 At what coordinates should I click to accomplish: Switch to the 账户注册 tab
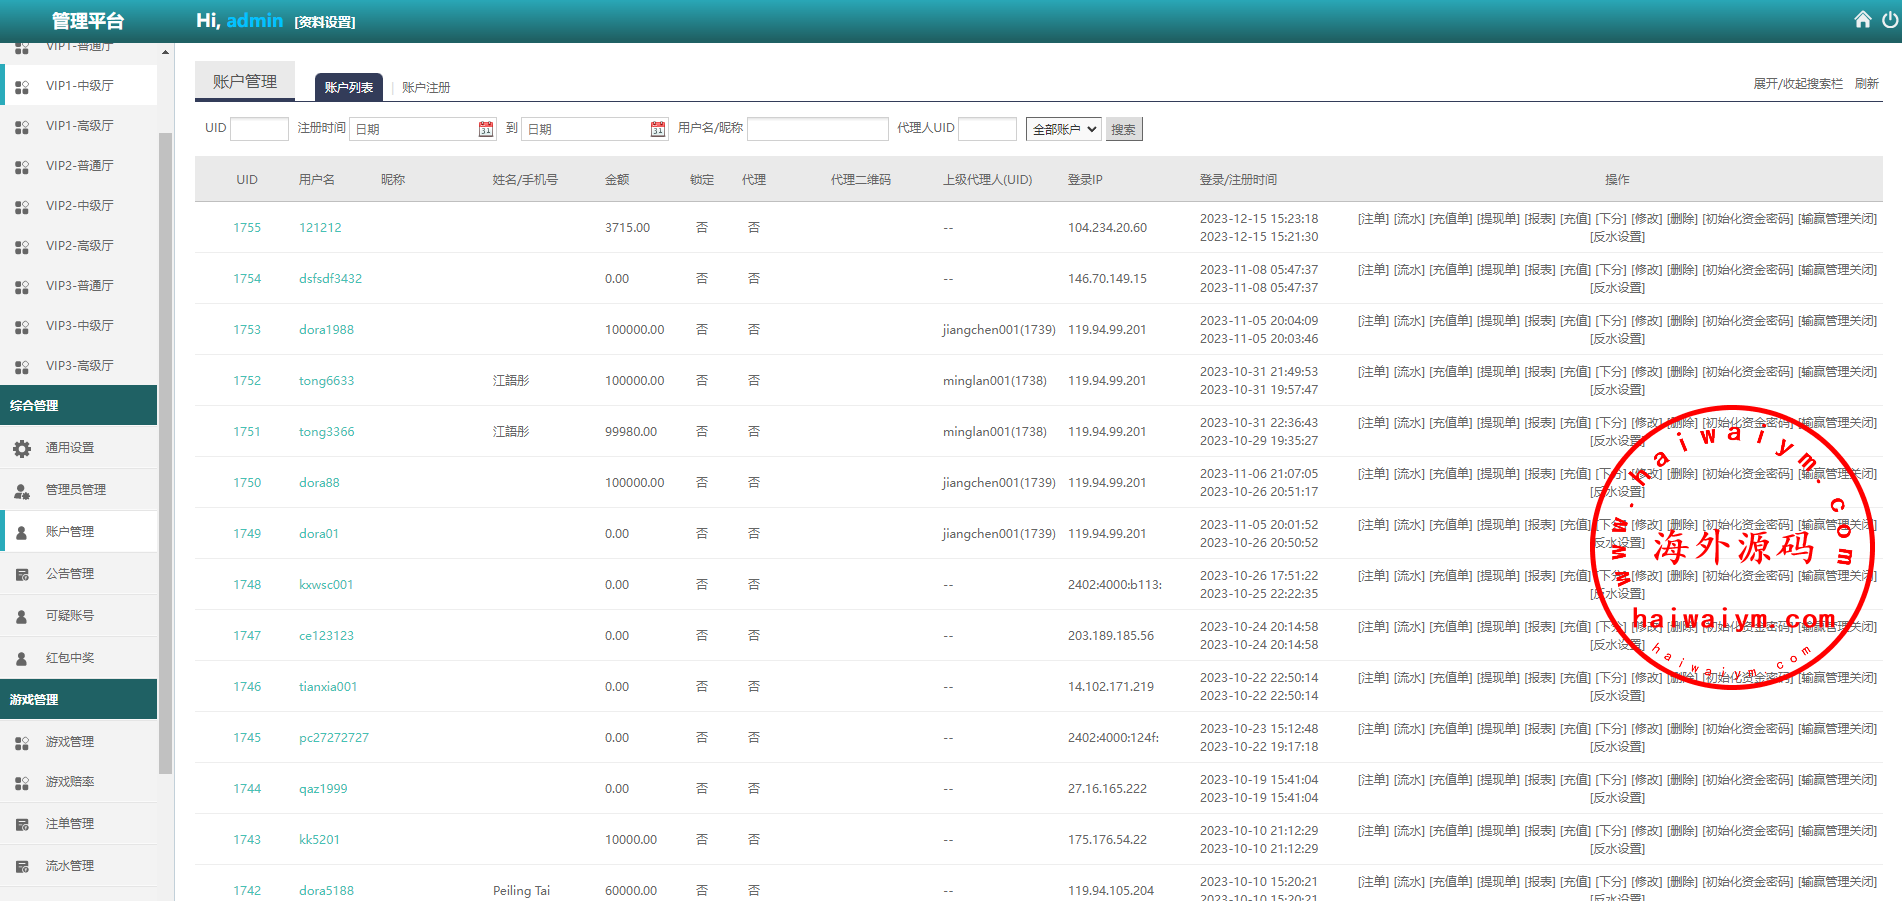pyautogui.click(x=426, y=88)
